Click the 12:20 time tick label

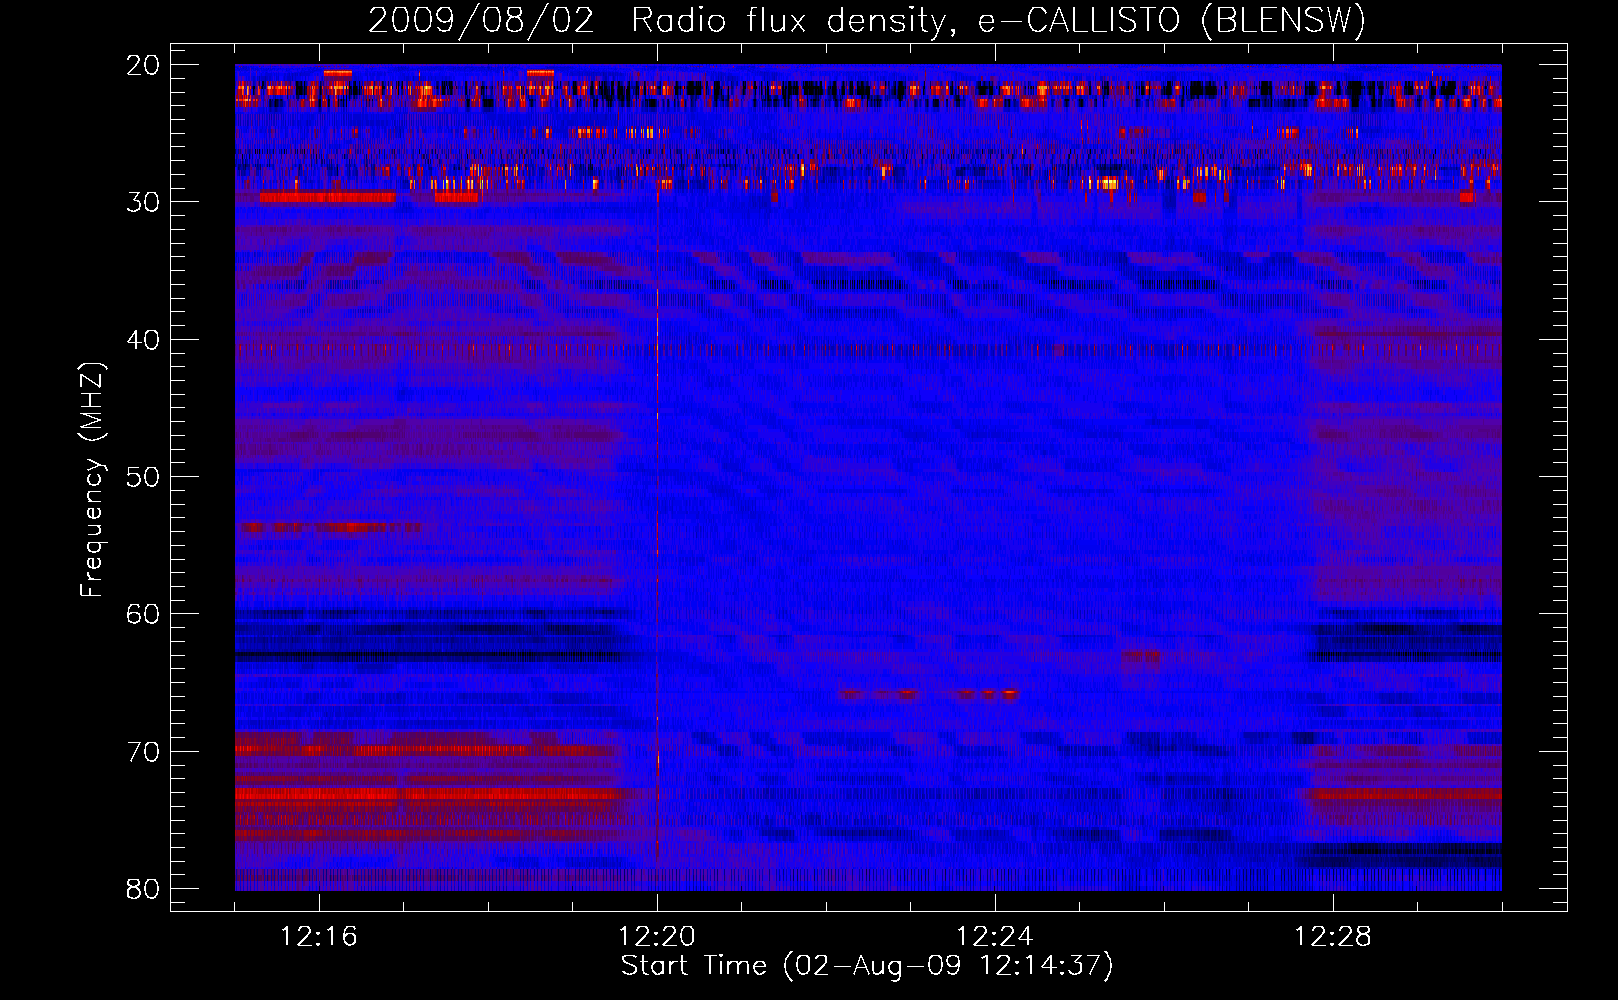pos(657,937)
